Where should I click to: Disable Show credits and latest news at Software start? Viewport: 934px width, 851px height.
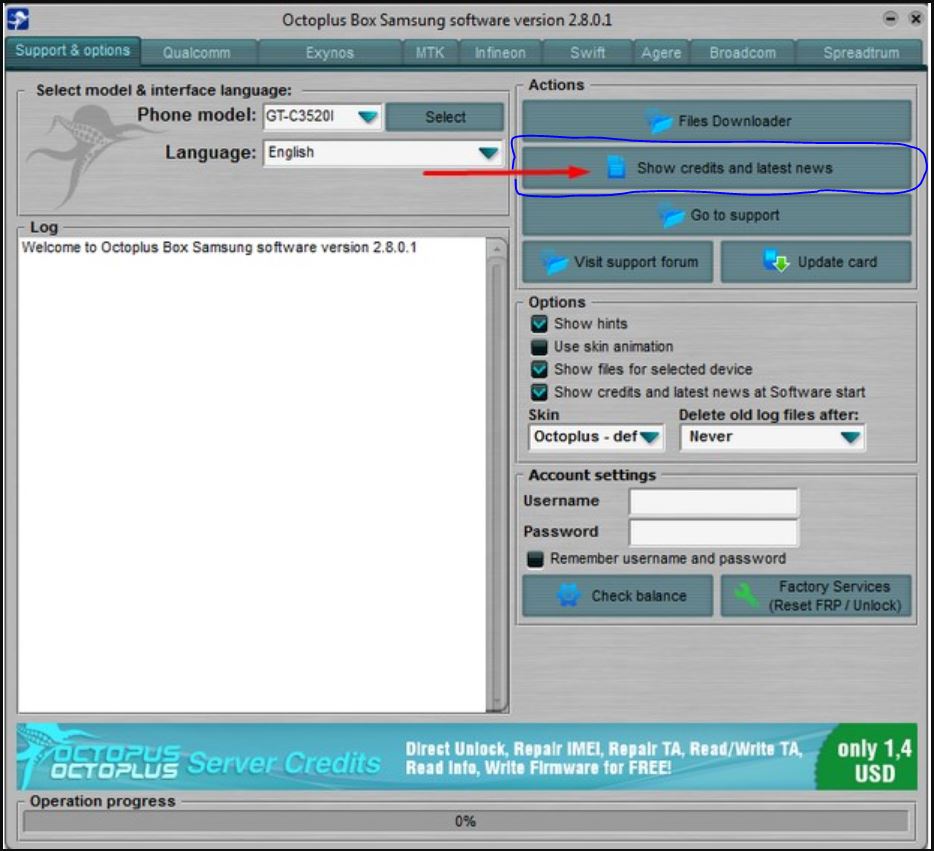click(539, 392)
